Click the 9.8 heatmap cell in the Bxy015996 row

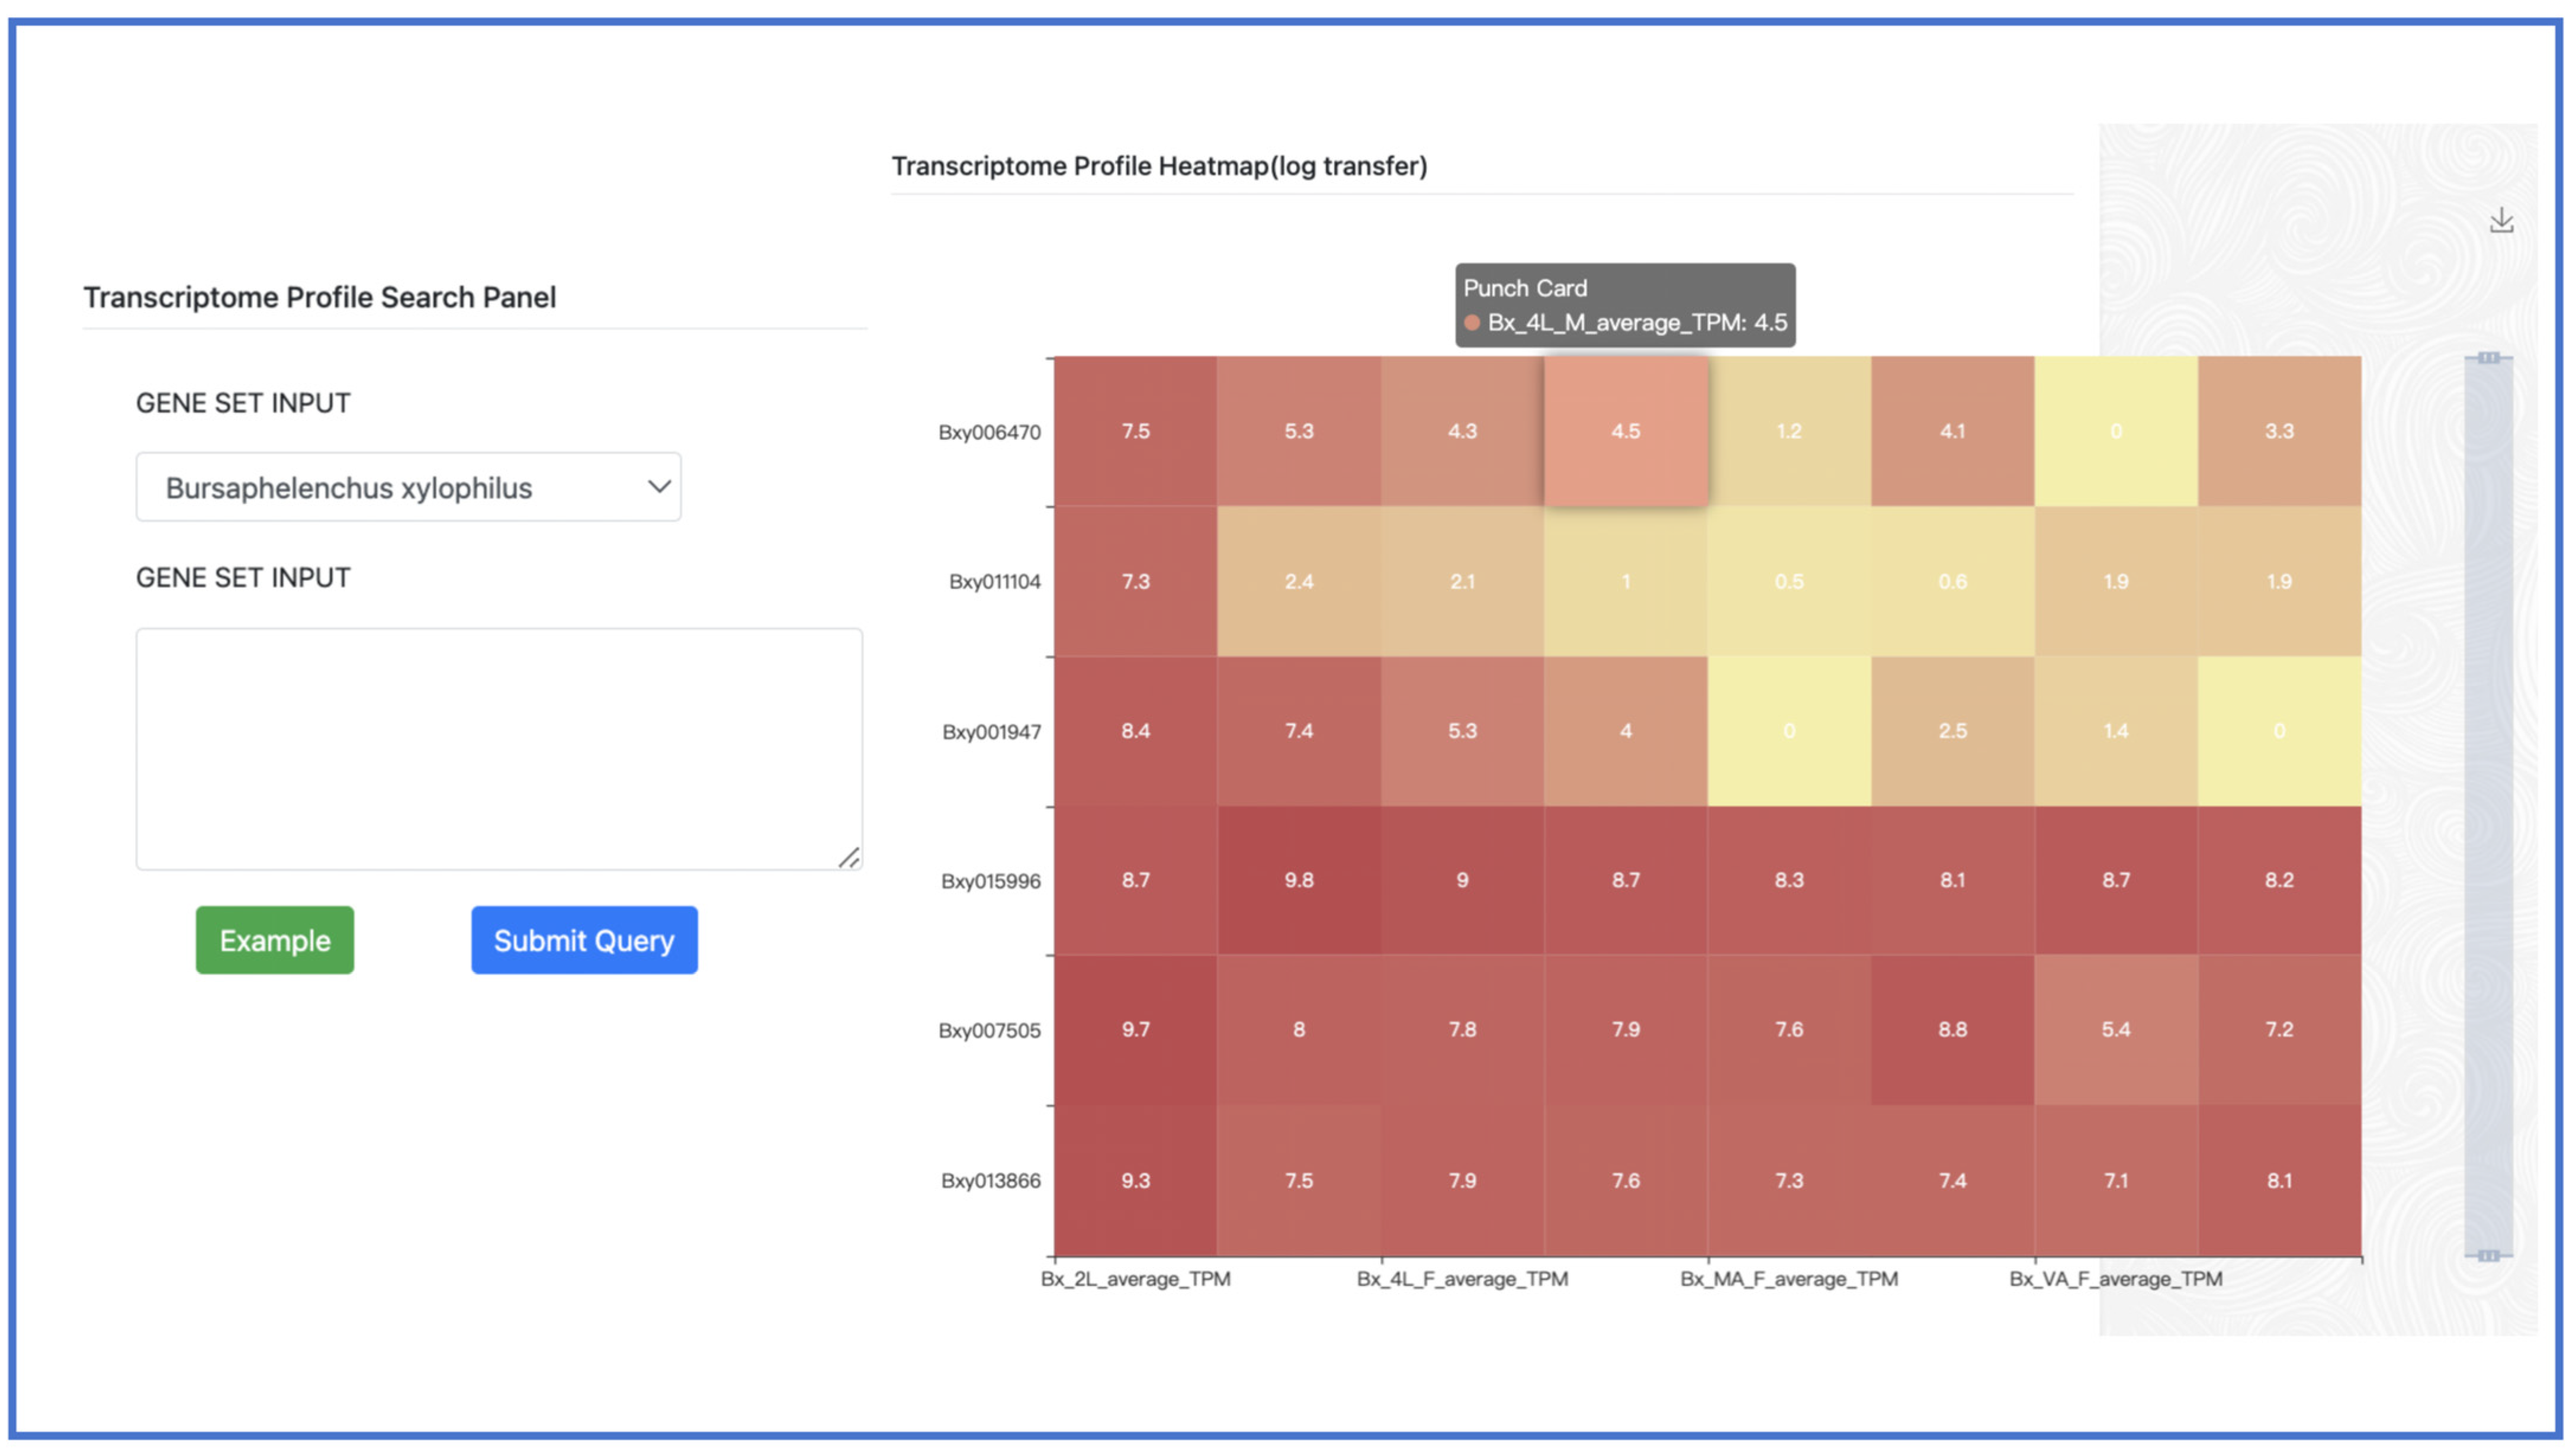pyautogui.click(x=1298, y=880)
